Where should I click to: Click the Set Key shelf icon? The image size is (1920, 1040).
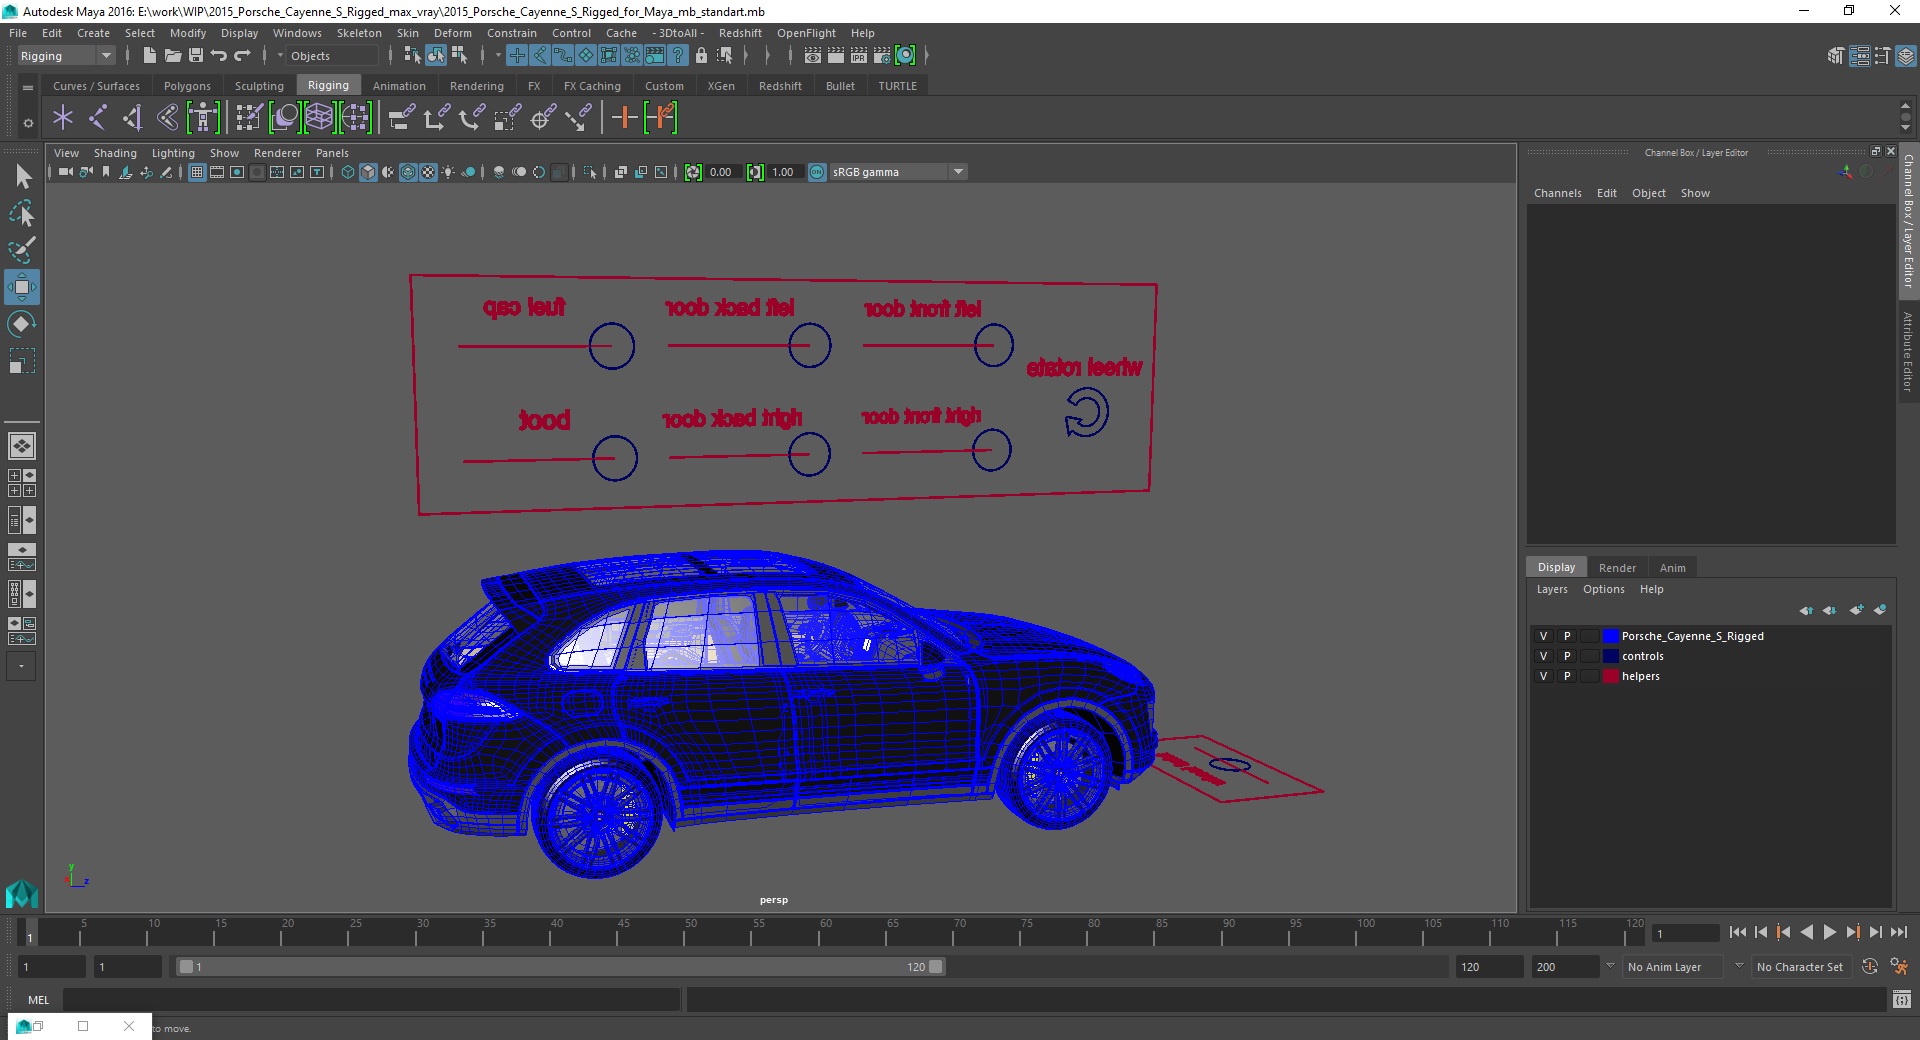(x=625, y=118)
